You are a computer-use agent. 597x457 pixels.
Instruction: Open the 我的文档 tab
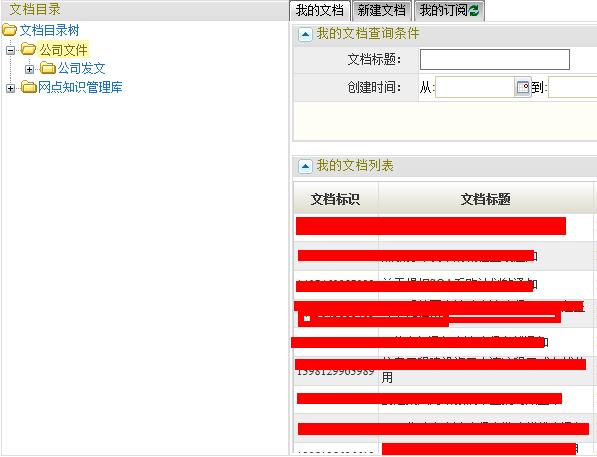point(319,10)
